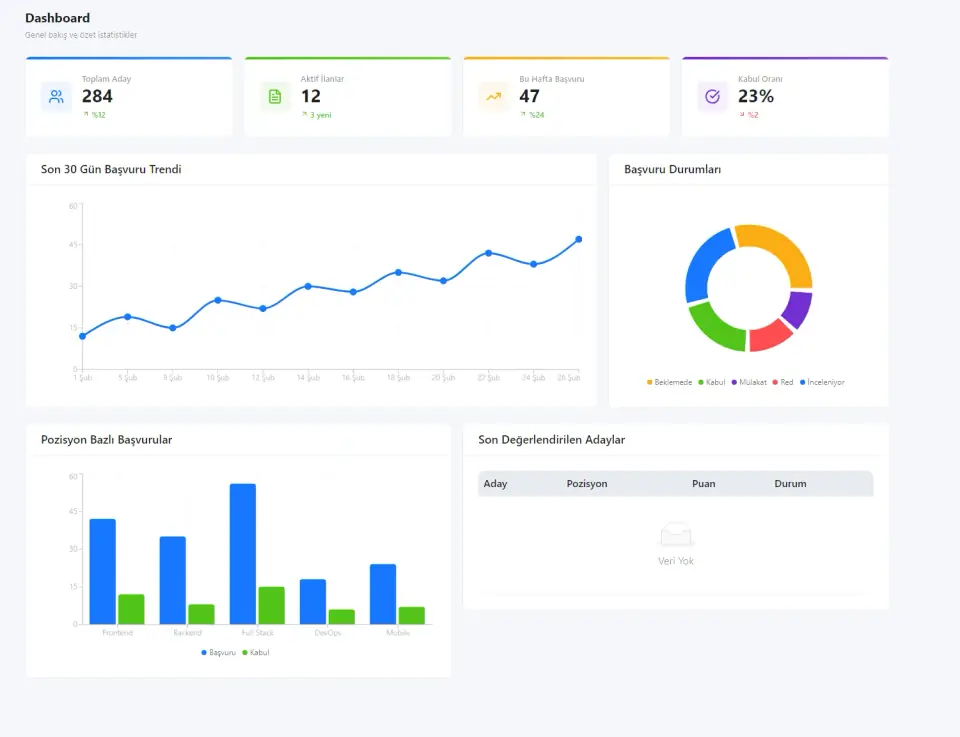The width and height of the screenshot is (960, 737).
Task: Toggle İnceleniyor legend item in donut chart
Action: [822, 382]
